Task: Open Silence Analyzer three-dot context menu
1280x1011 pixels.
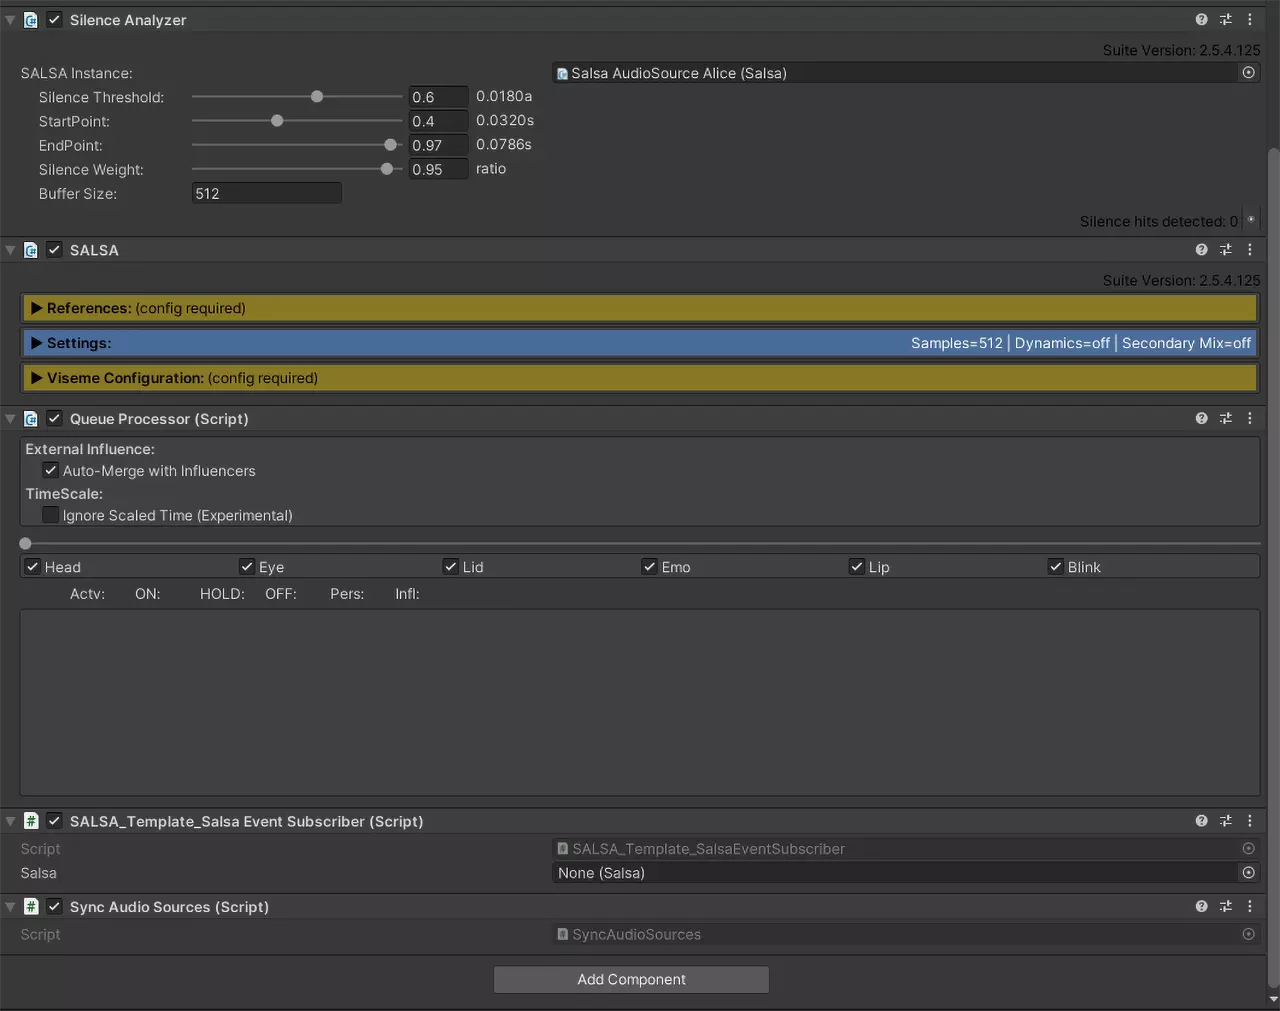Action: [1249, 20]
